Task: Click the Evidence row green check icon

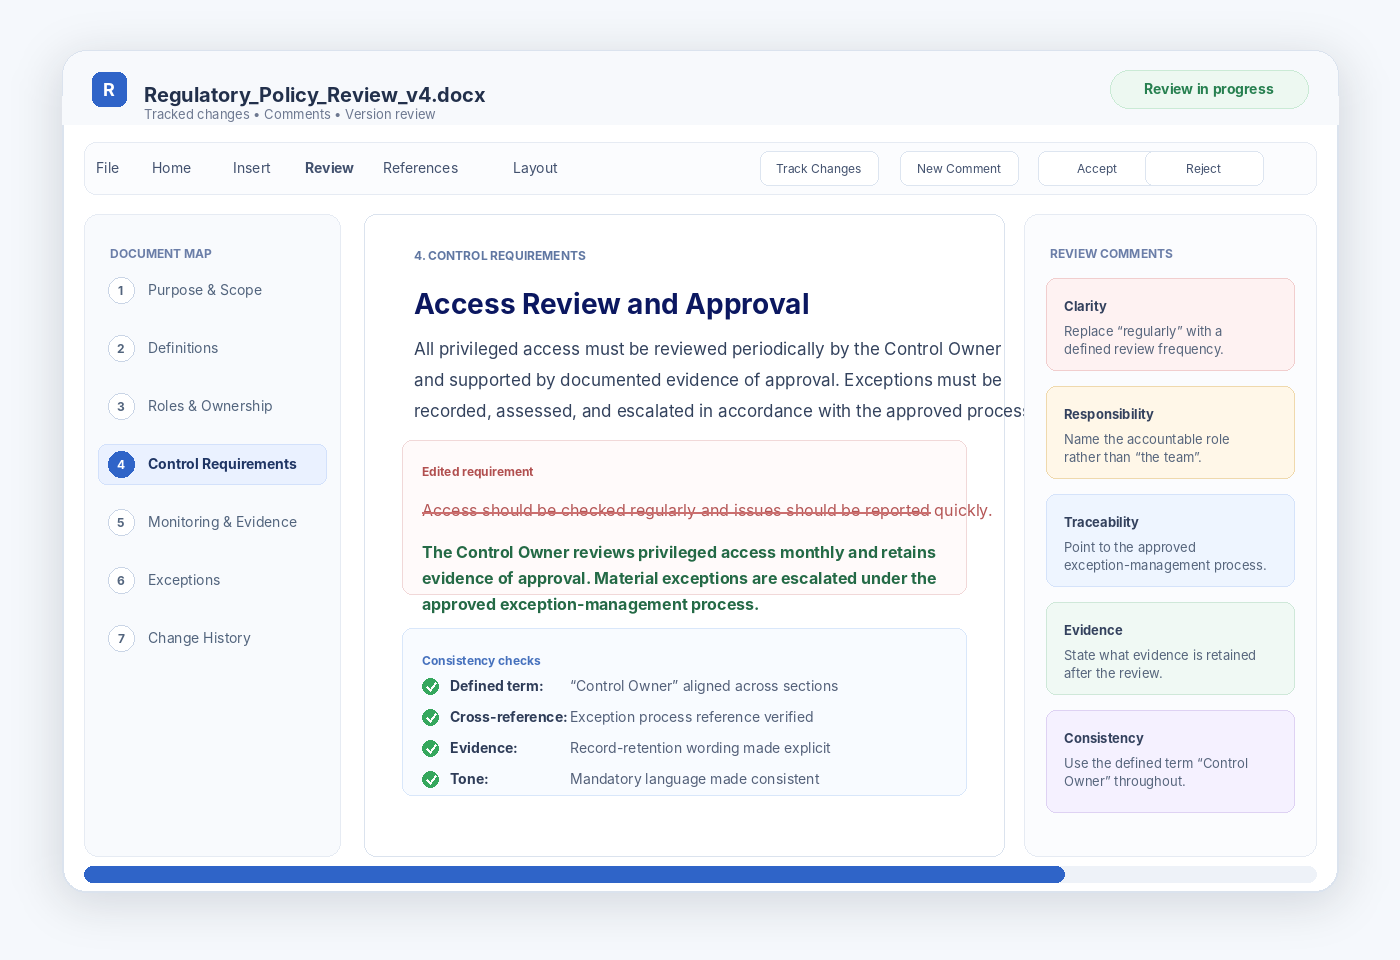Action: point(431,749)
